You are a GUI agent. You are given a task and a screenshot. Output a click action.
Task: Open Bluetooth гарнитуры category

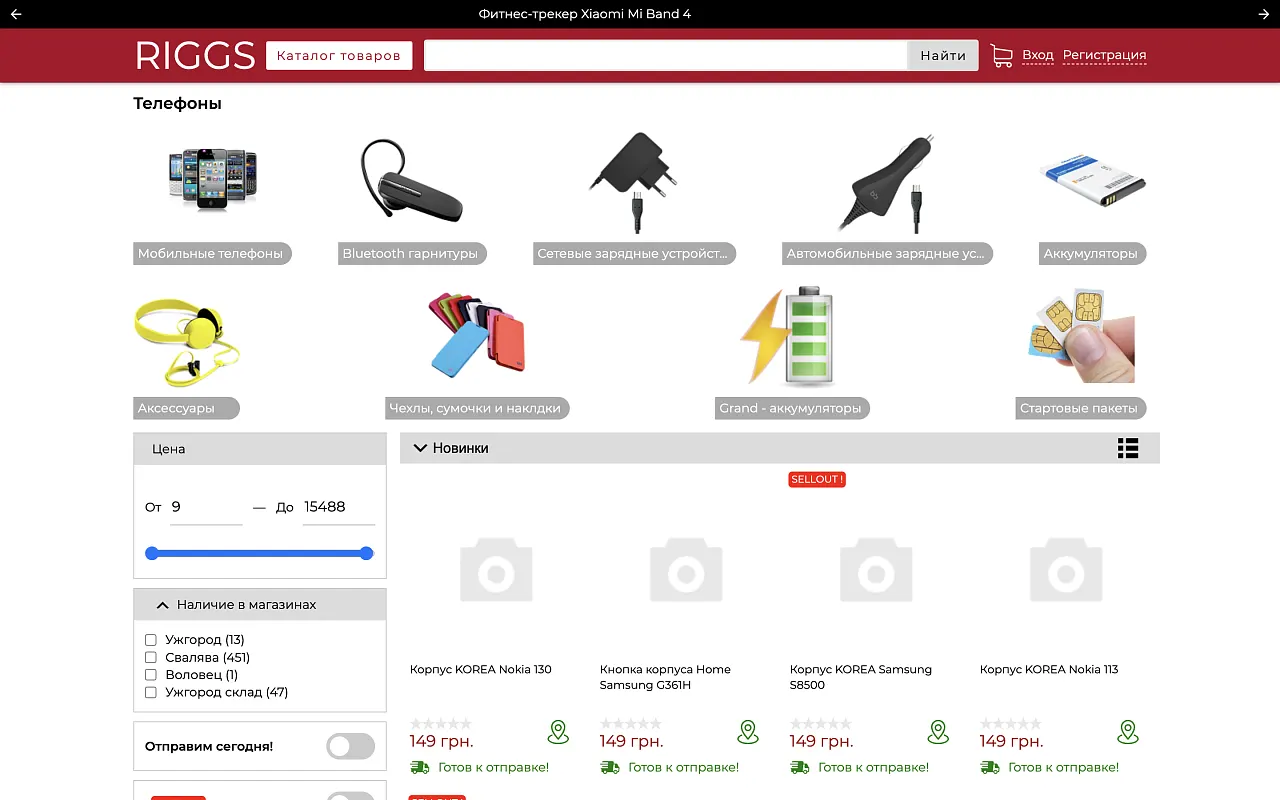click(412, 254)
